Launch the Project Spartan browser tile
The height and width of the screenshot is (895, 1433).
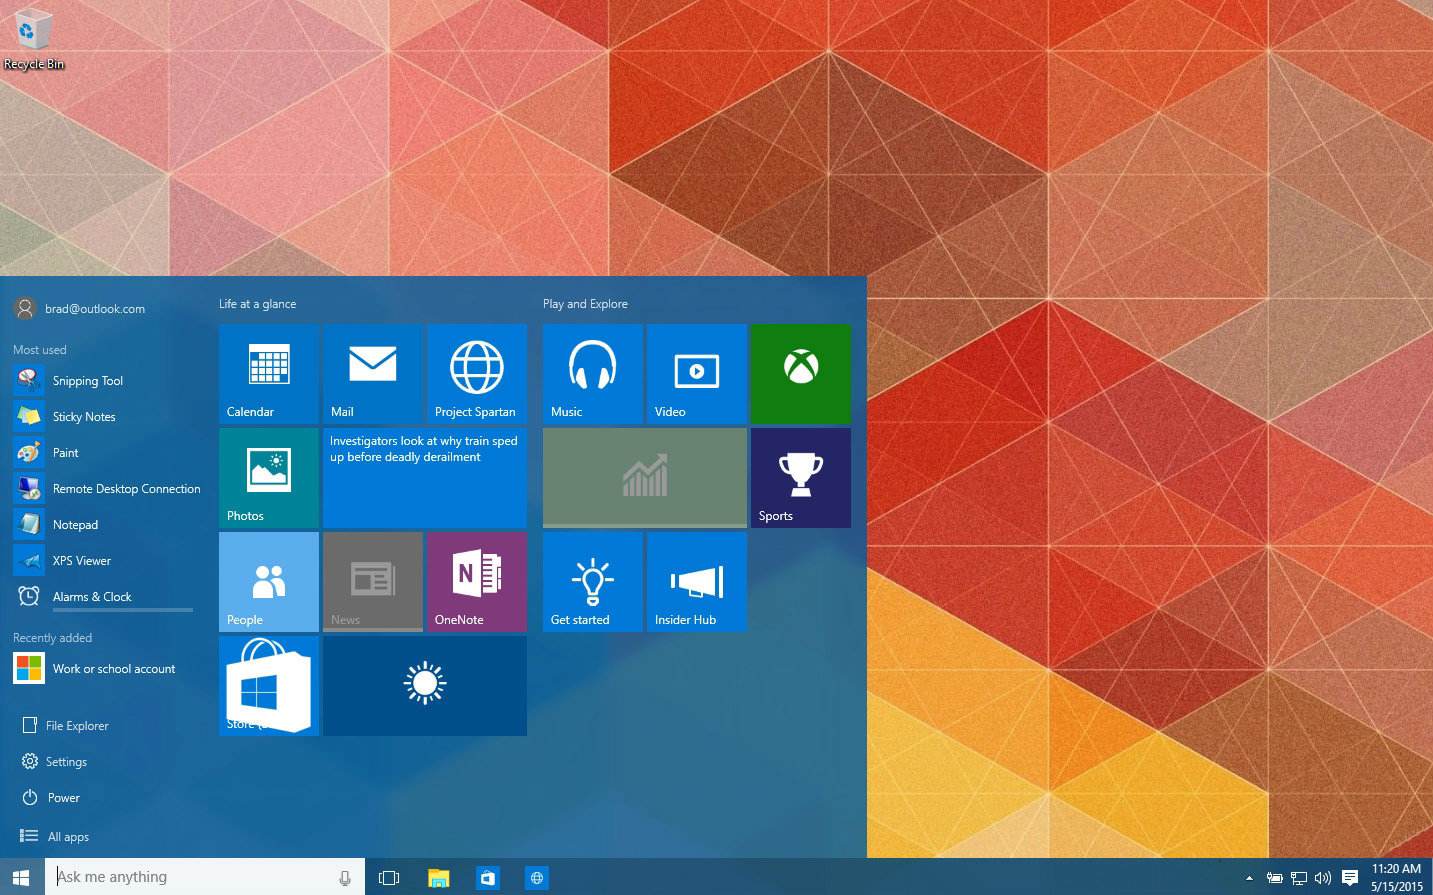click(477, 374)
